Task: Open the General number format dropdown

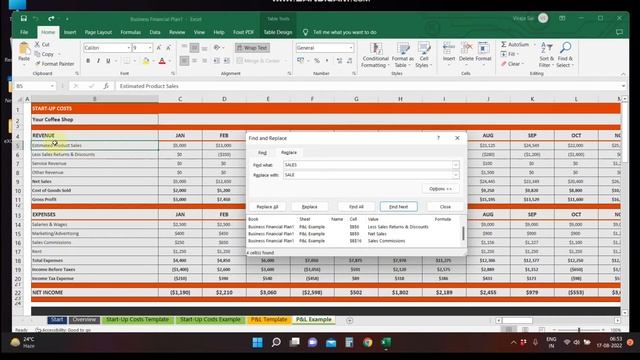Action: (351, 48)
